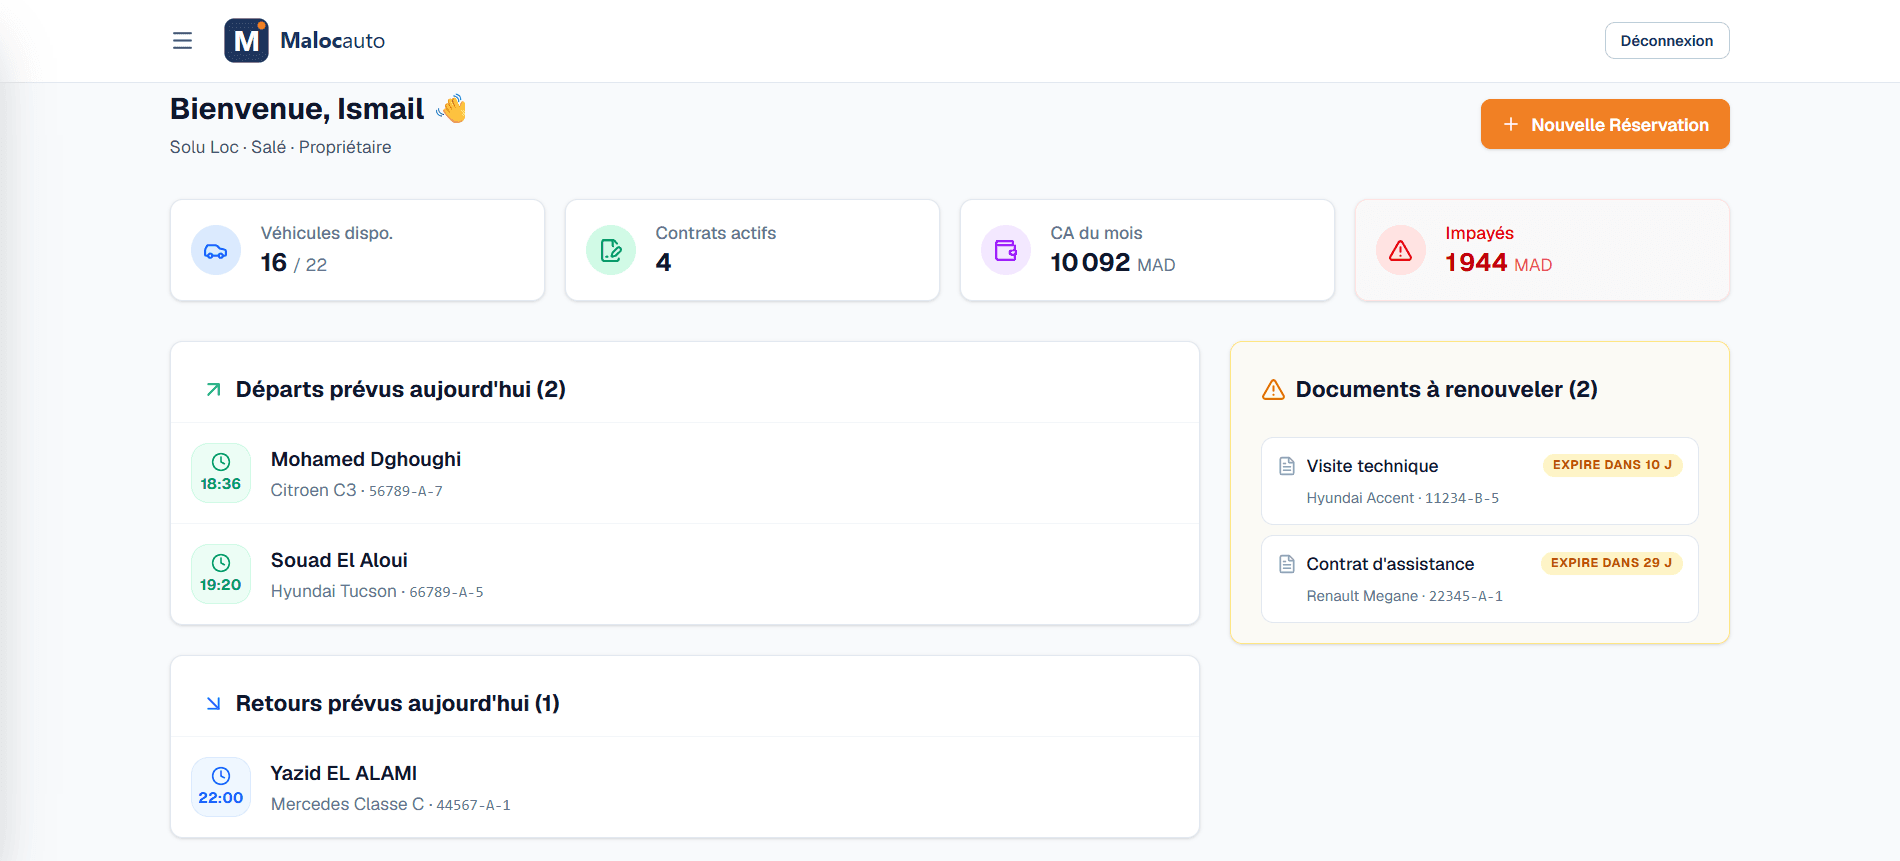Click the Malocauto logo icon
The height and width of the screenshot is (861, 1900).
coord(246,41)
